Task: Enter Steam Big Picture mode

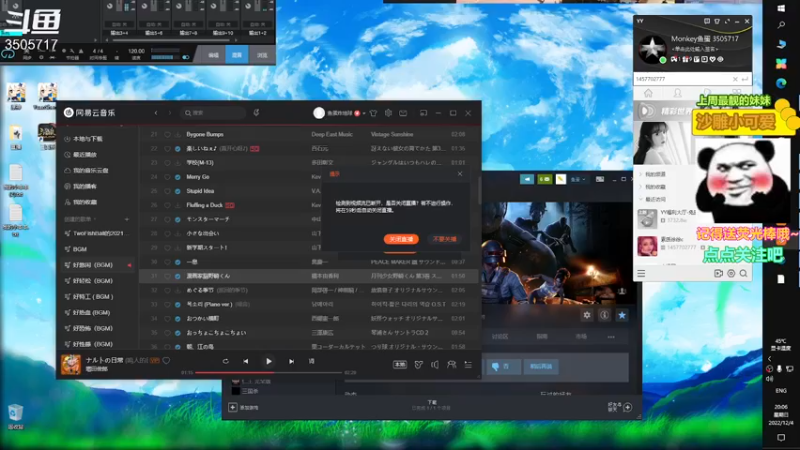Action: (x=600, y=179)
